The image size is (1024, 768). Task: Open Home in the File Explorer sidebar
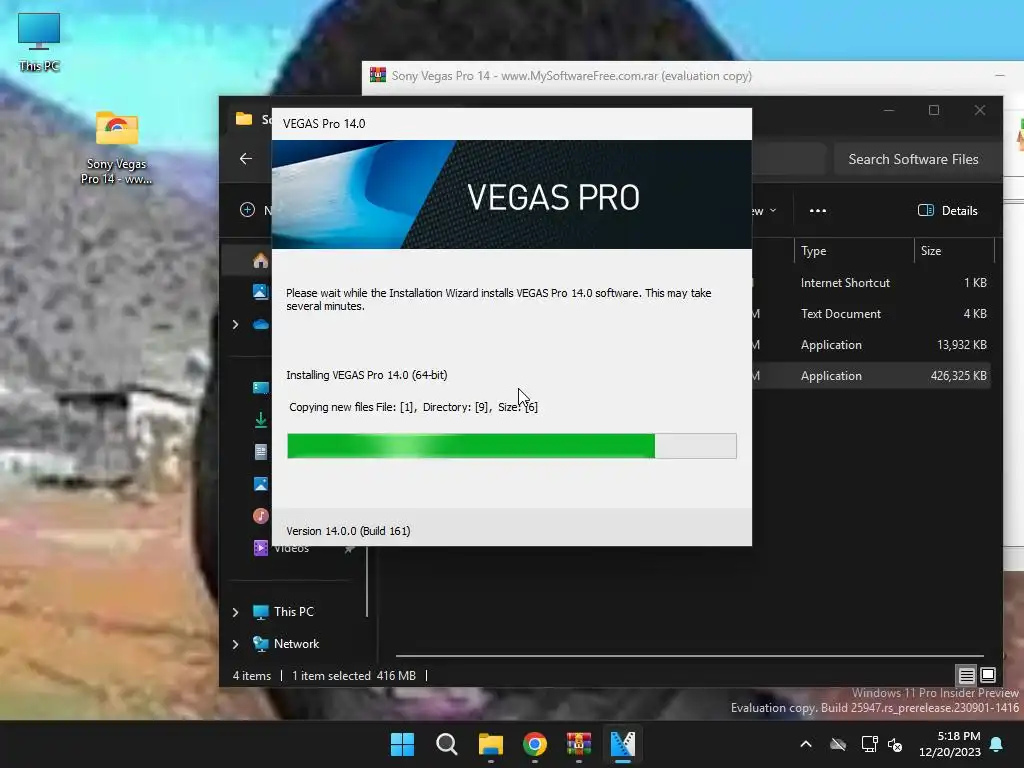[261, 261]
